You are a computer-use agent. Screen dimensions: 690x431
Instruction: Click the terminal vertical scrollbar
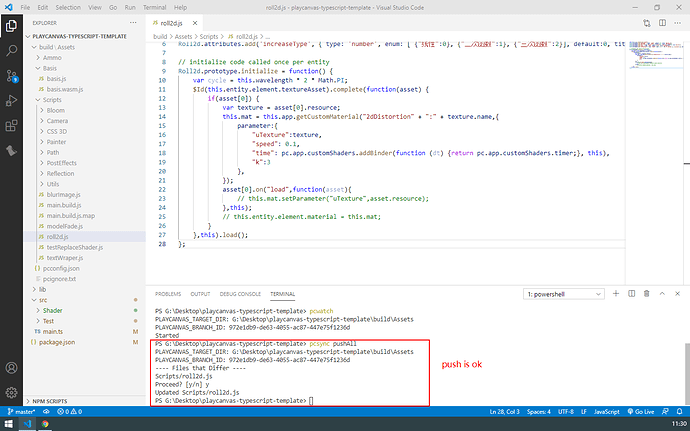(x=687, y=374)
